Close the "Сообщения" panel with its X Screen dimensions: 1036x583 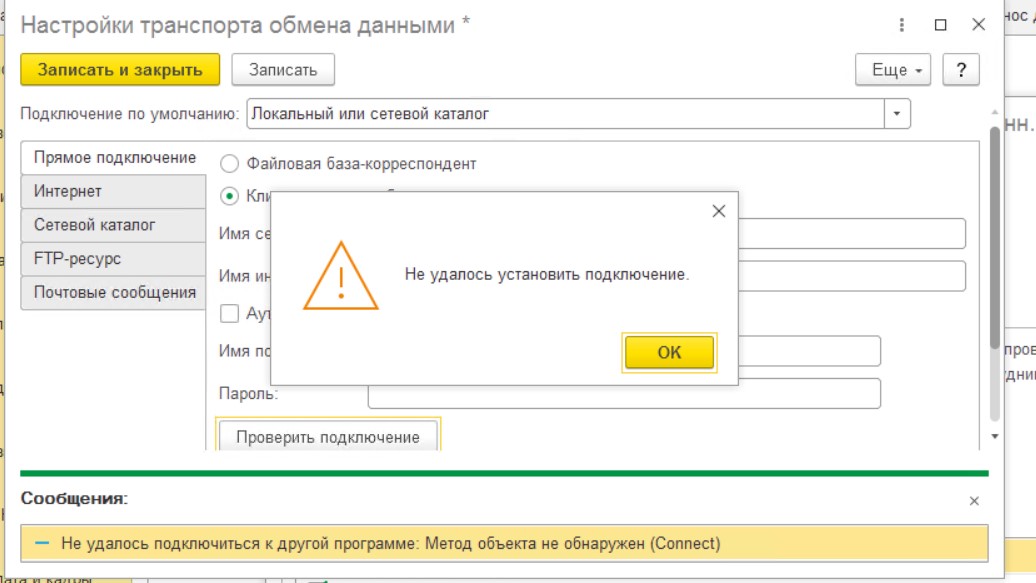click(x=975, y=500)
